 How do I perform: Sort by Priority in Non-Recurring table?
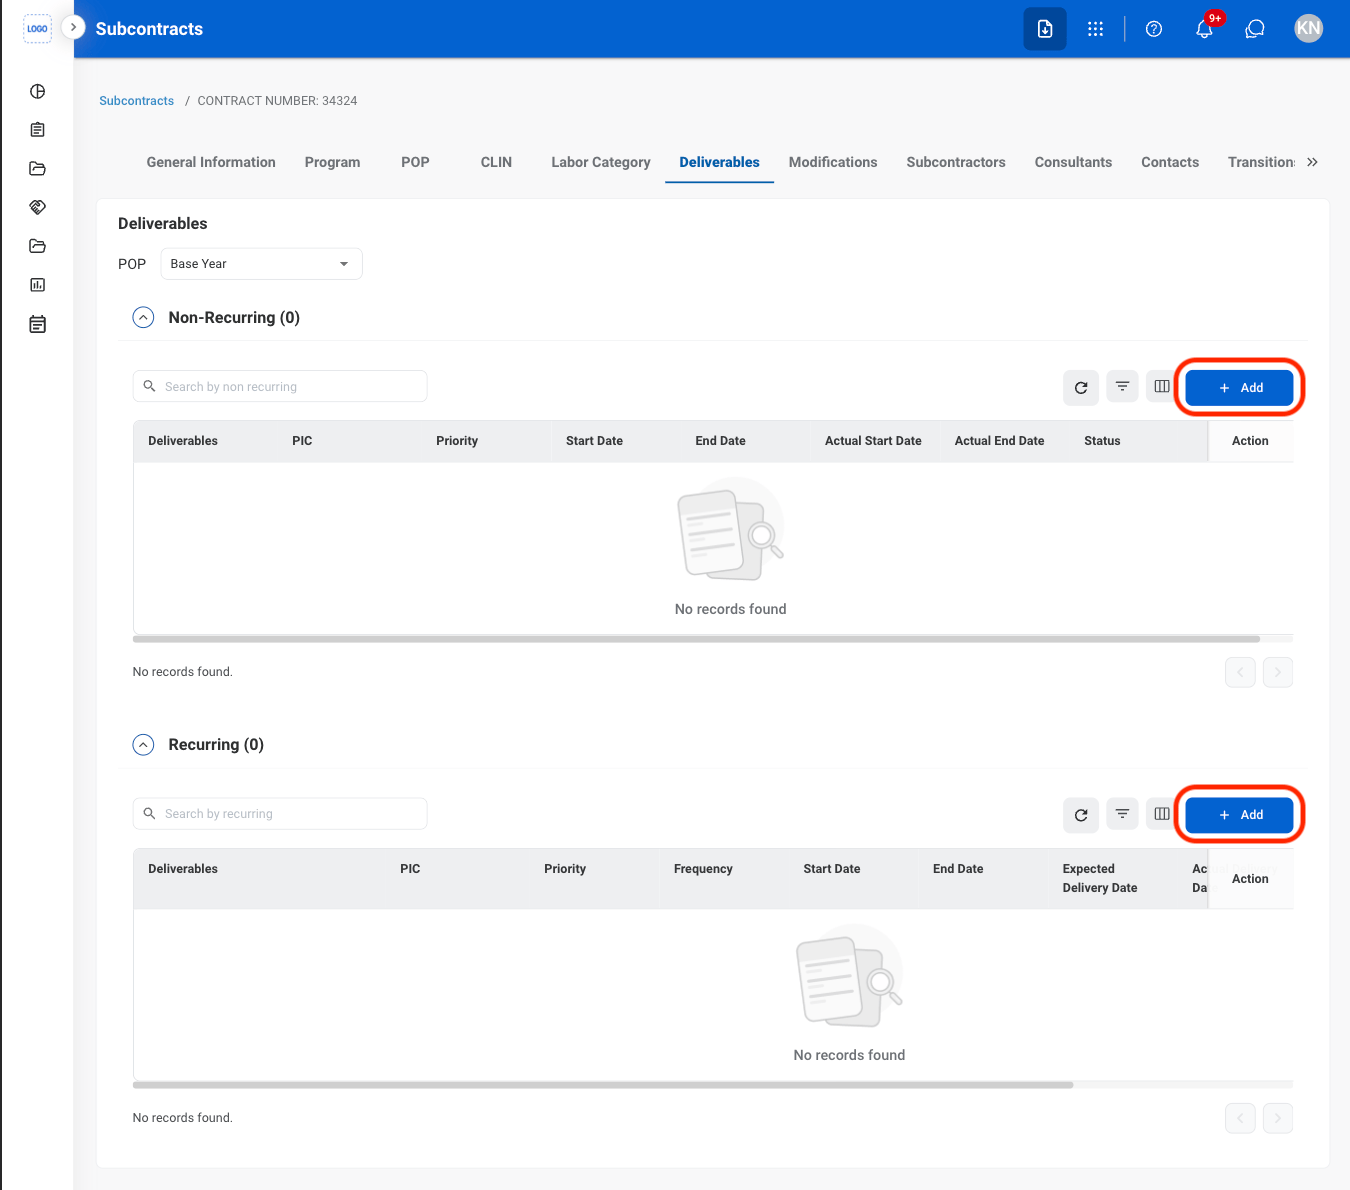click(457, 441)
